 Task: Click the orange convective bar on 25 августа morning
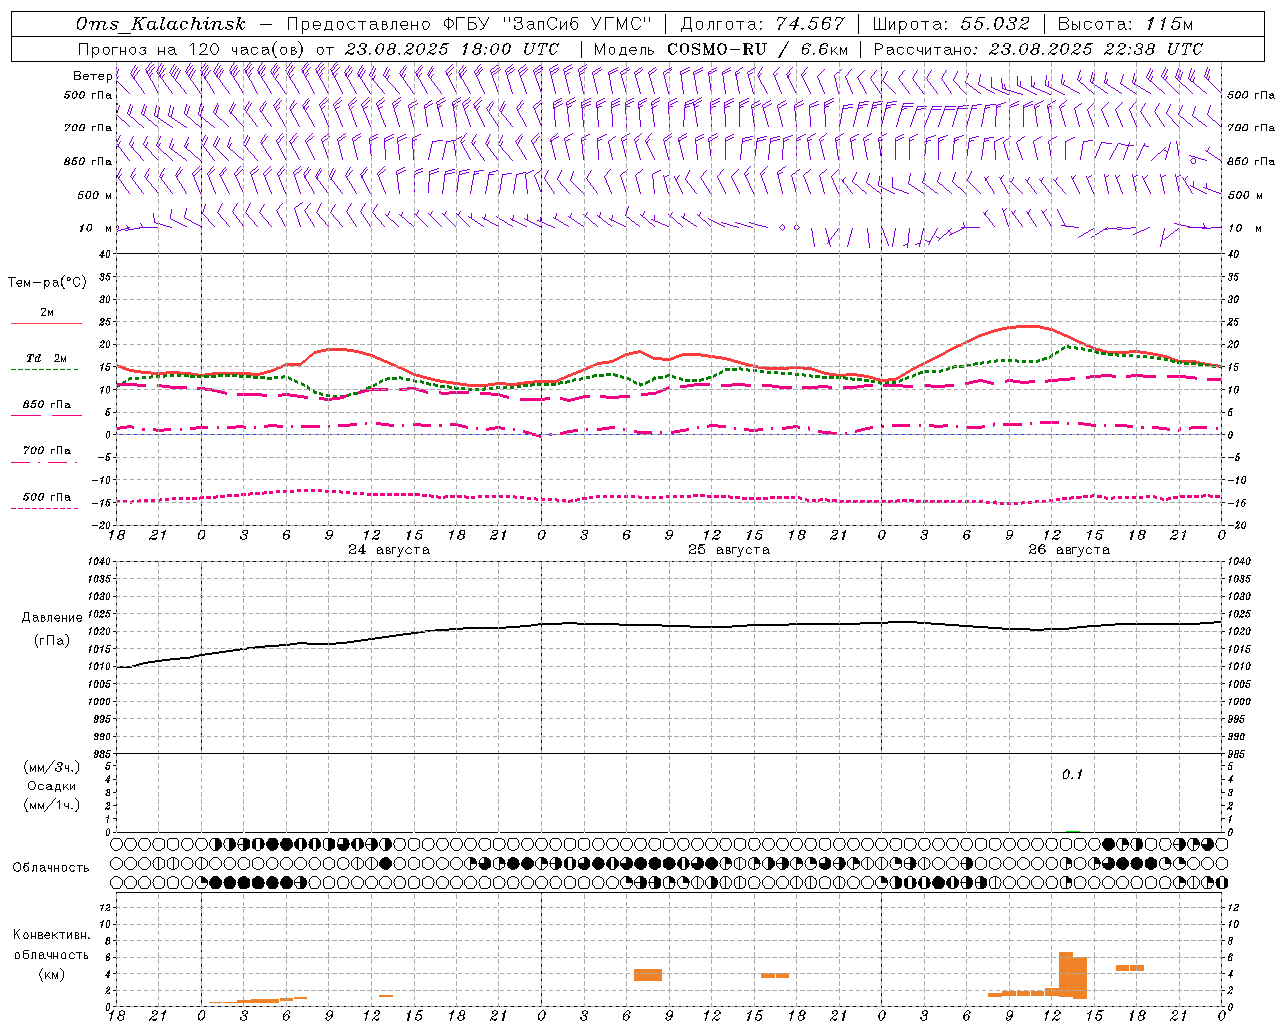click(x=648, y=975)
